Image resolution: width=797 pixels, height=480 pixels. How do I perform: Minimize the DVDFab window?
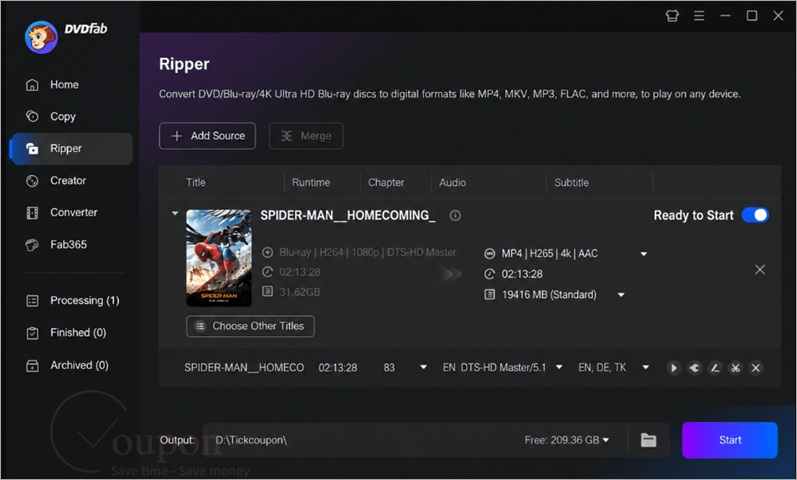click(725, 16)
